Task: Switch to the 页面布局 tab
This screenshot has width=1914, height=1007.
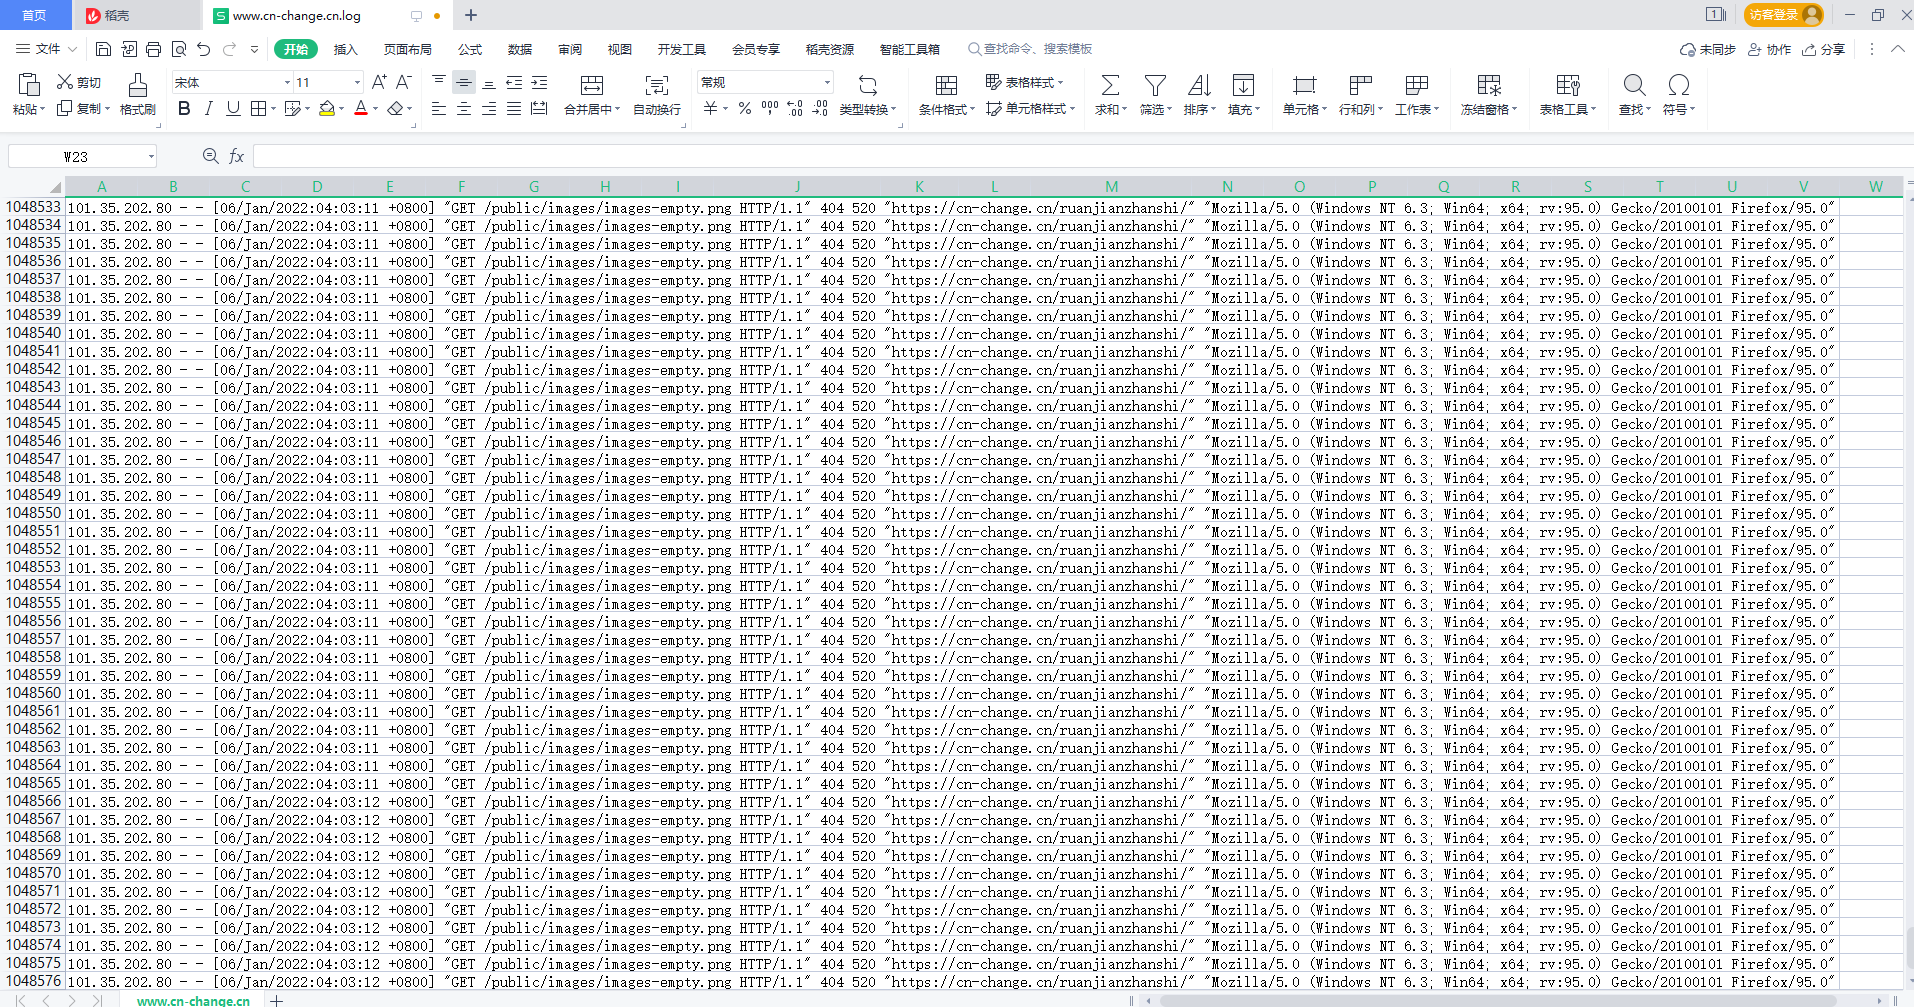Action: coord(408,49)
